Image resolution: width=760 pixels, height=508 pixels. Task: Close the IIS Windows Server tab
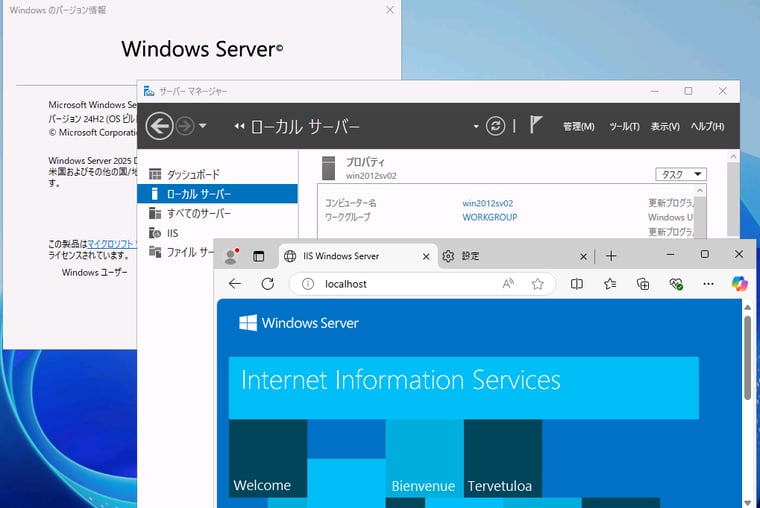pyautogui.click(x=426, y=256)
